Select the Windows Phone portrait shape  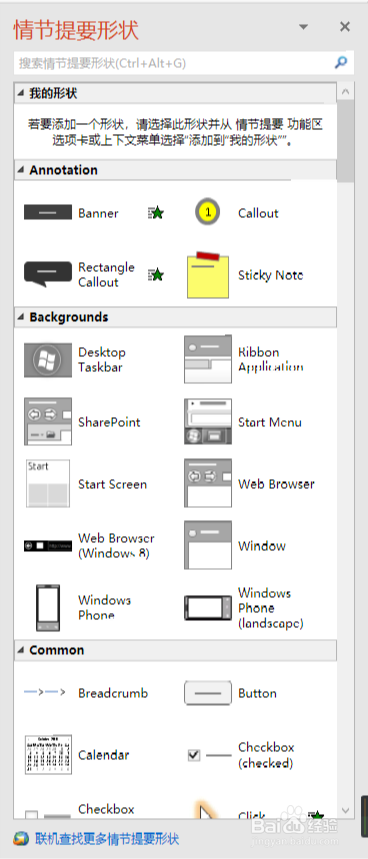click(x=48, y=608)
